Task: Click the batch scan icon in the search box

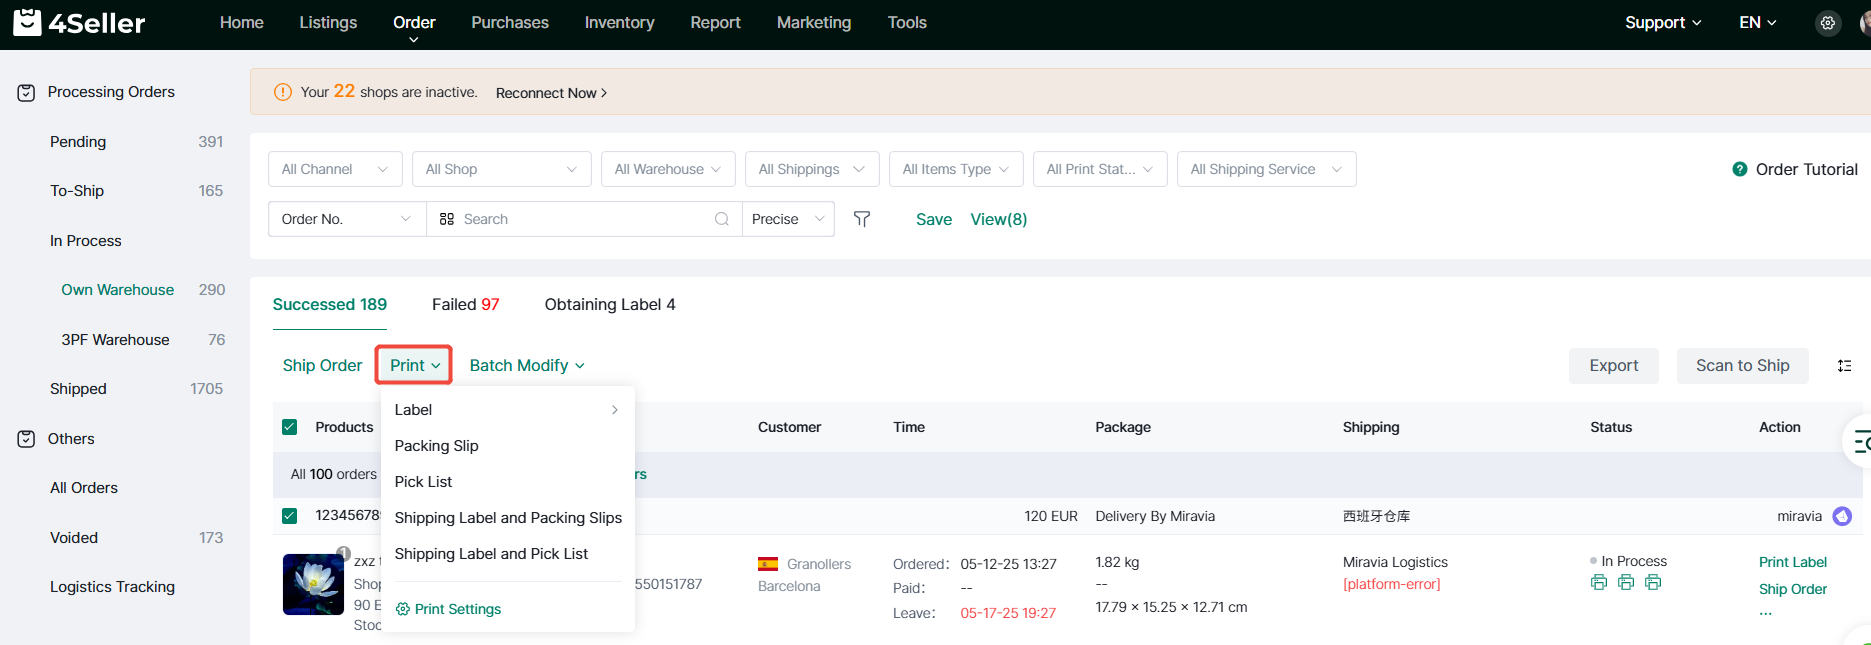Action: point(447,219)
